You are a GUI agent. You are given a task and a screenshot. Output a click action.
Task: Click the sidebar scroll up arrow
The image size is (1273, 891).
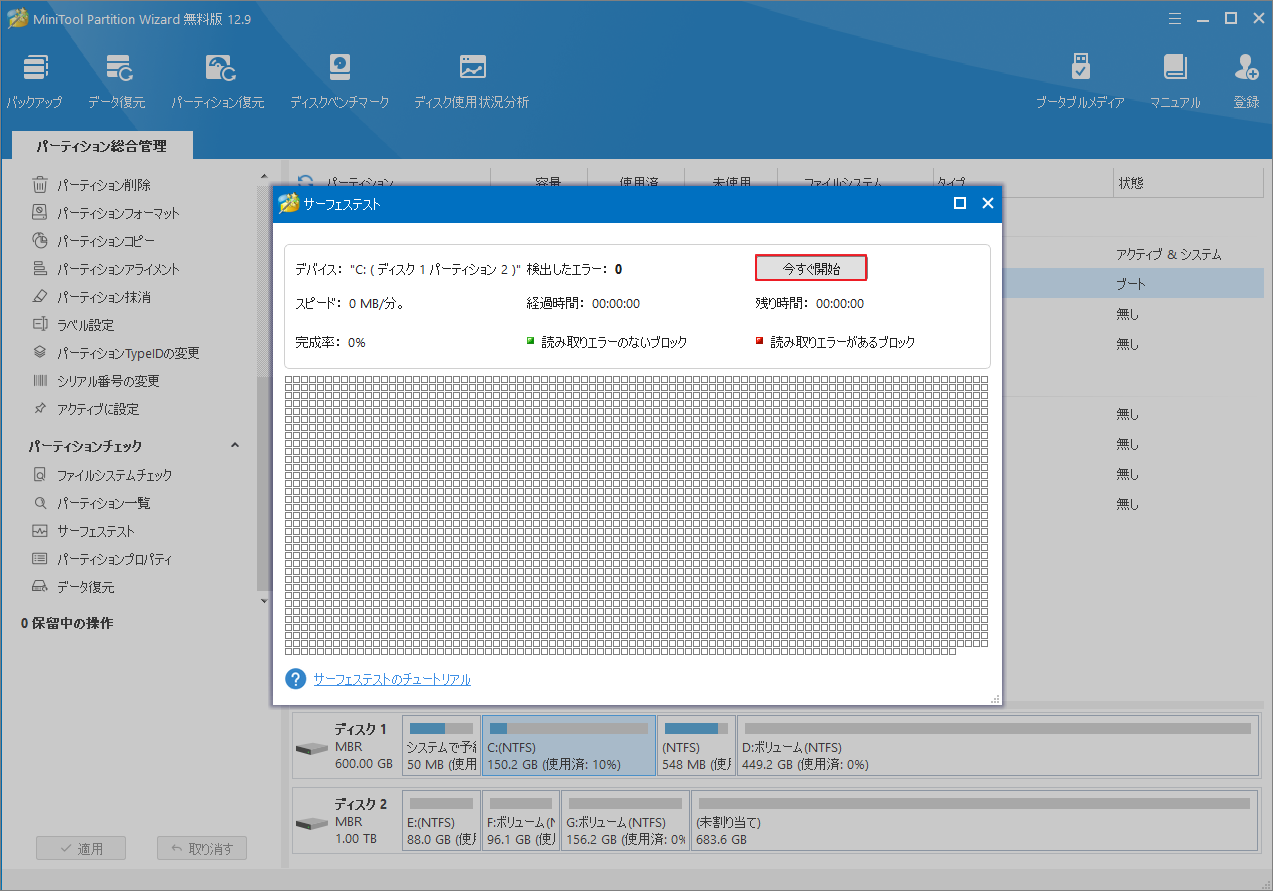pos(264,175)
